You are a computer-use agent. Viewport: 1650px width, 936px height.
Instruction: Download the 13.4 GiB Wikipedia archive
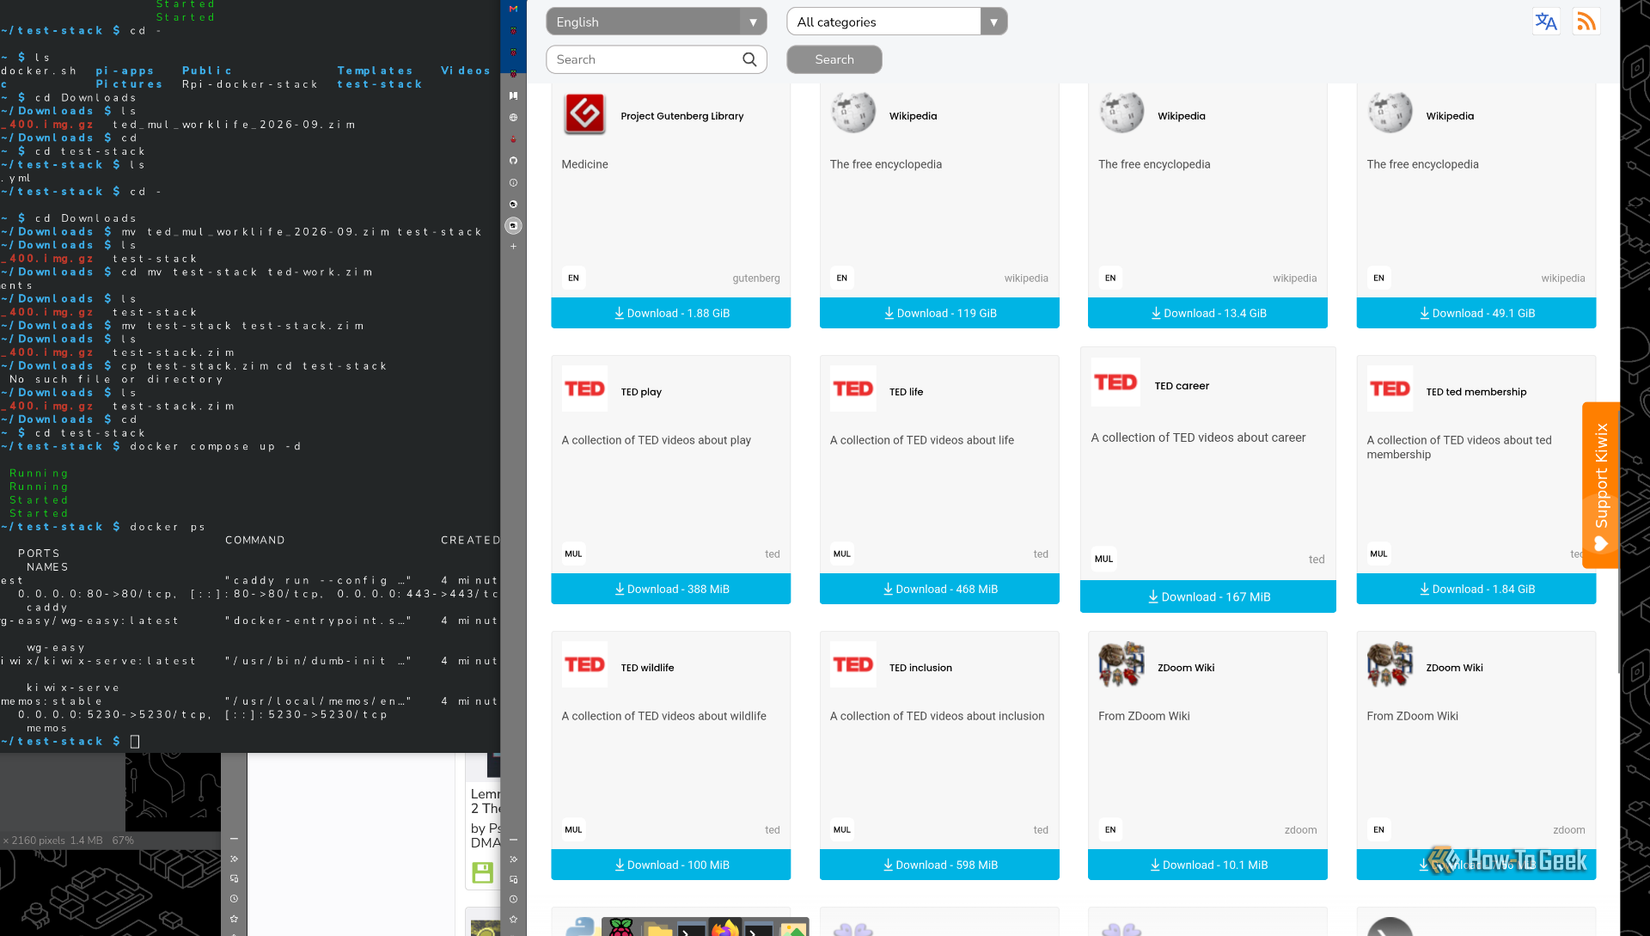click(1208, 313)
